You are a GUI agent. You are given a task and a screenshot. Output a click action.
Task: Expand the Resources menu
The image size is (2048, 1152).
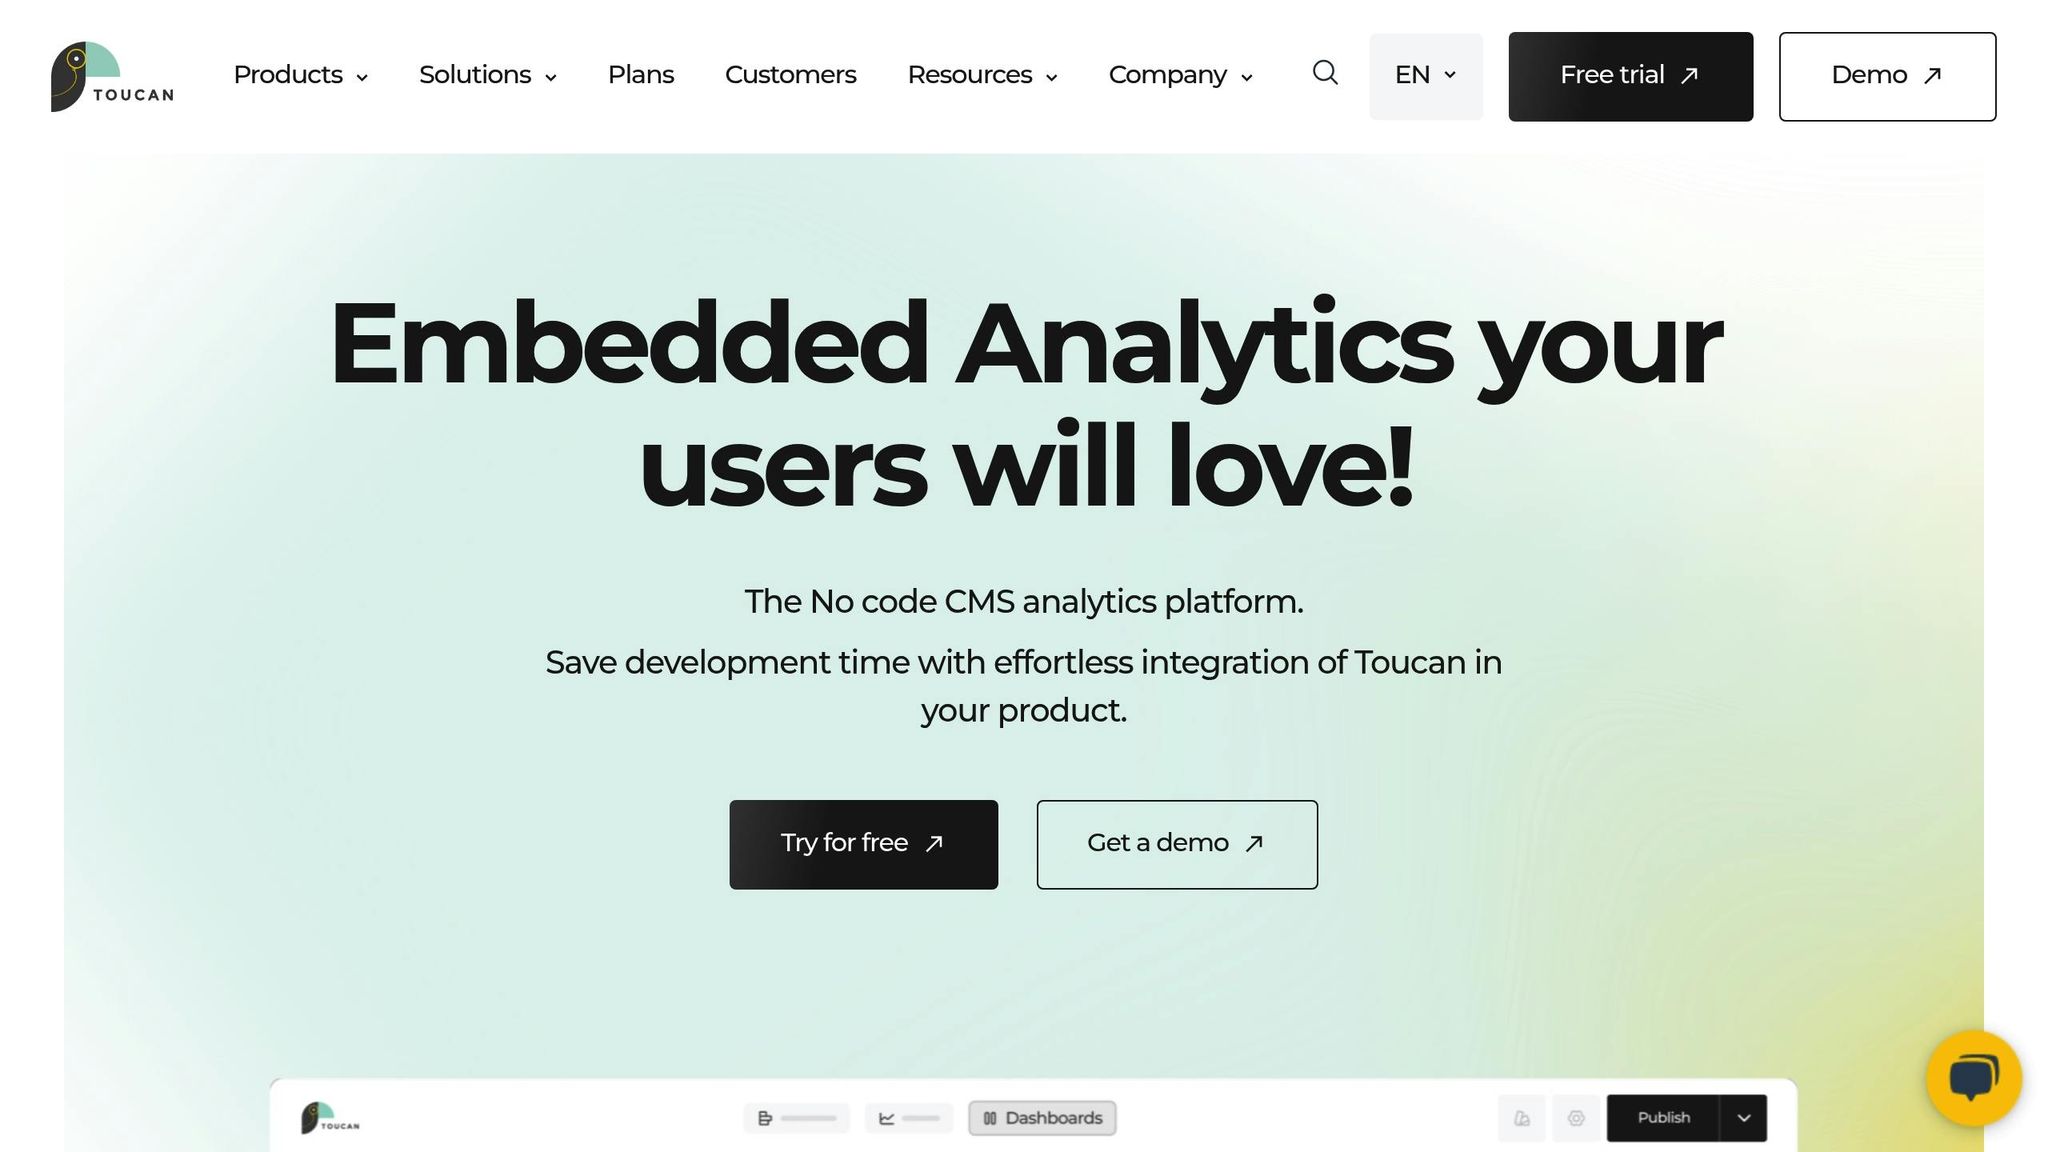click(983, 75)
